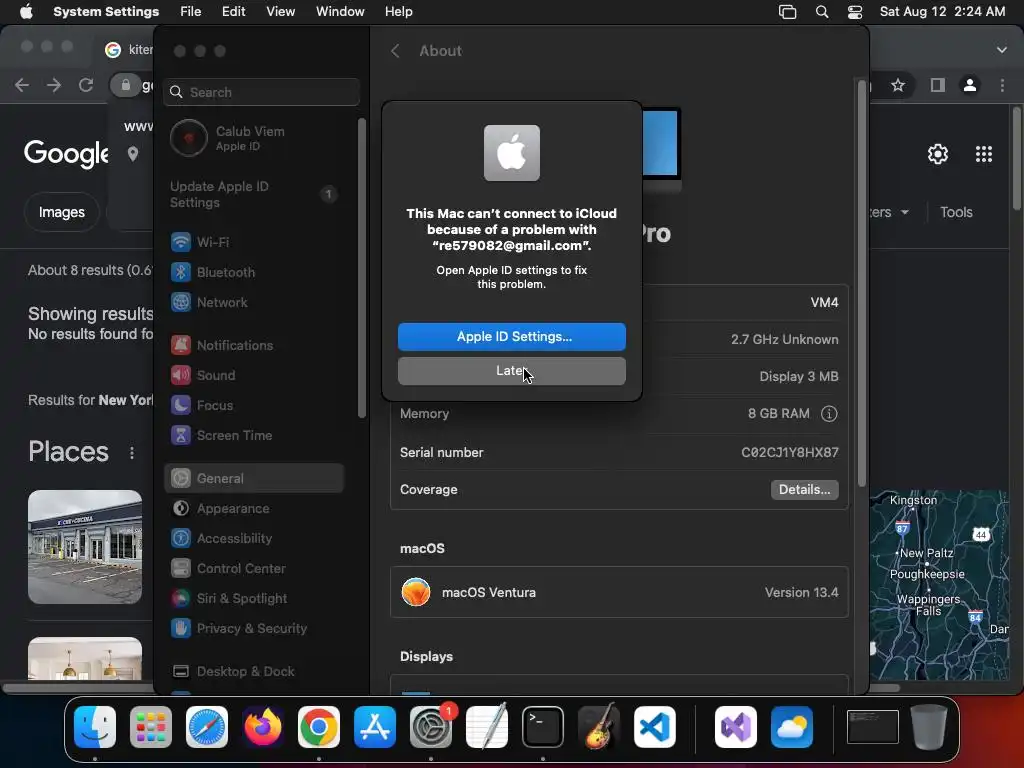The height and width of the screenshot is (768, 1024).
Task: Open Visual Studio Code from the Dock
Action: point(655,727)
